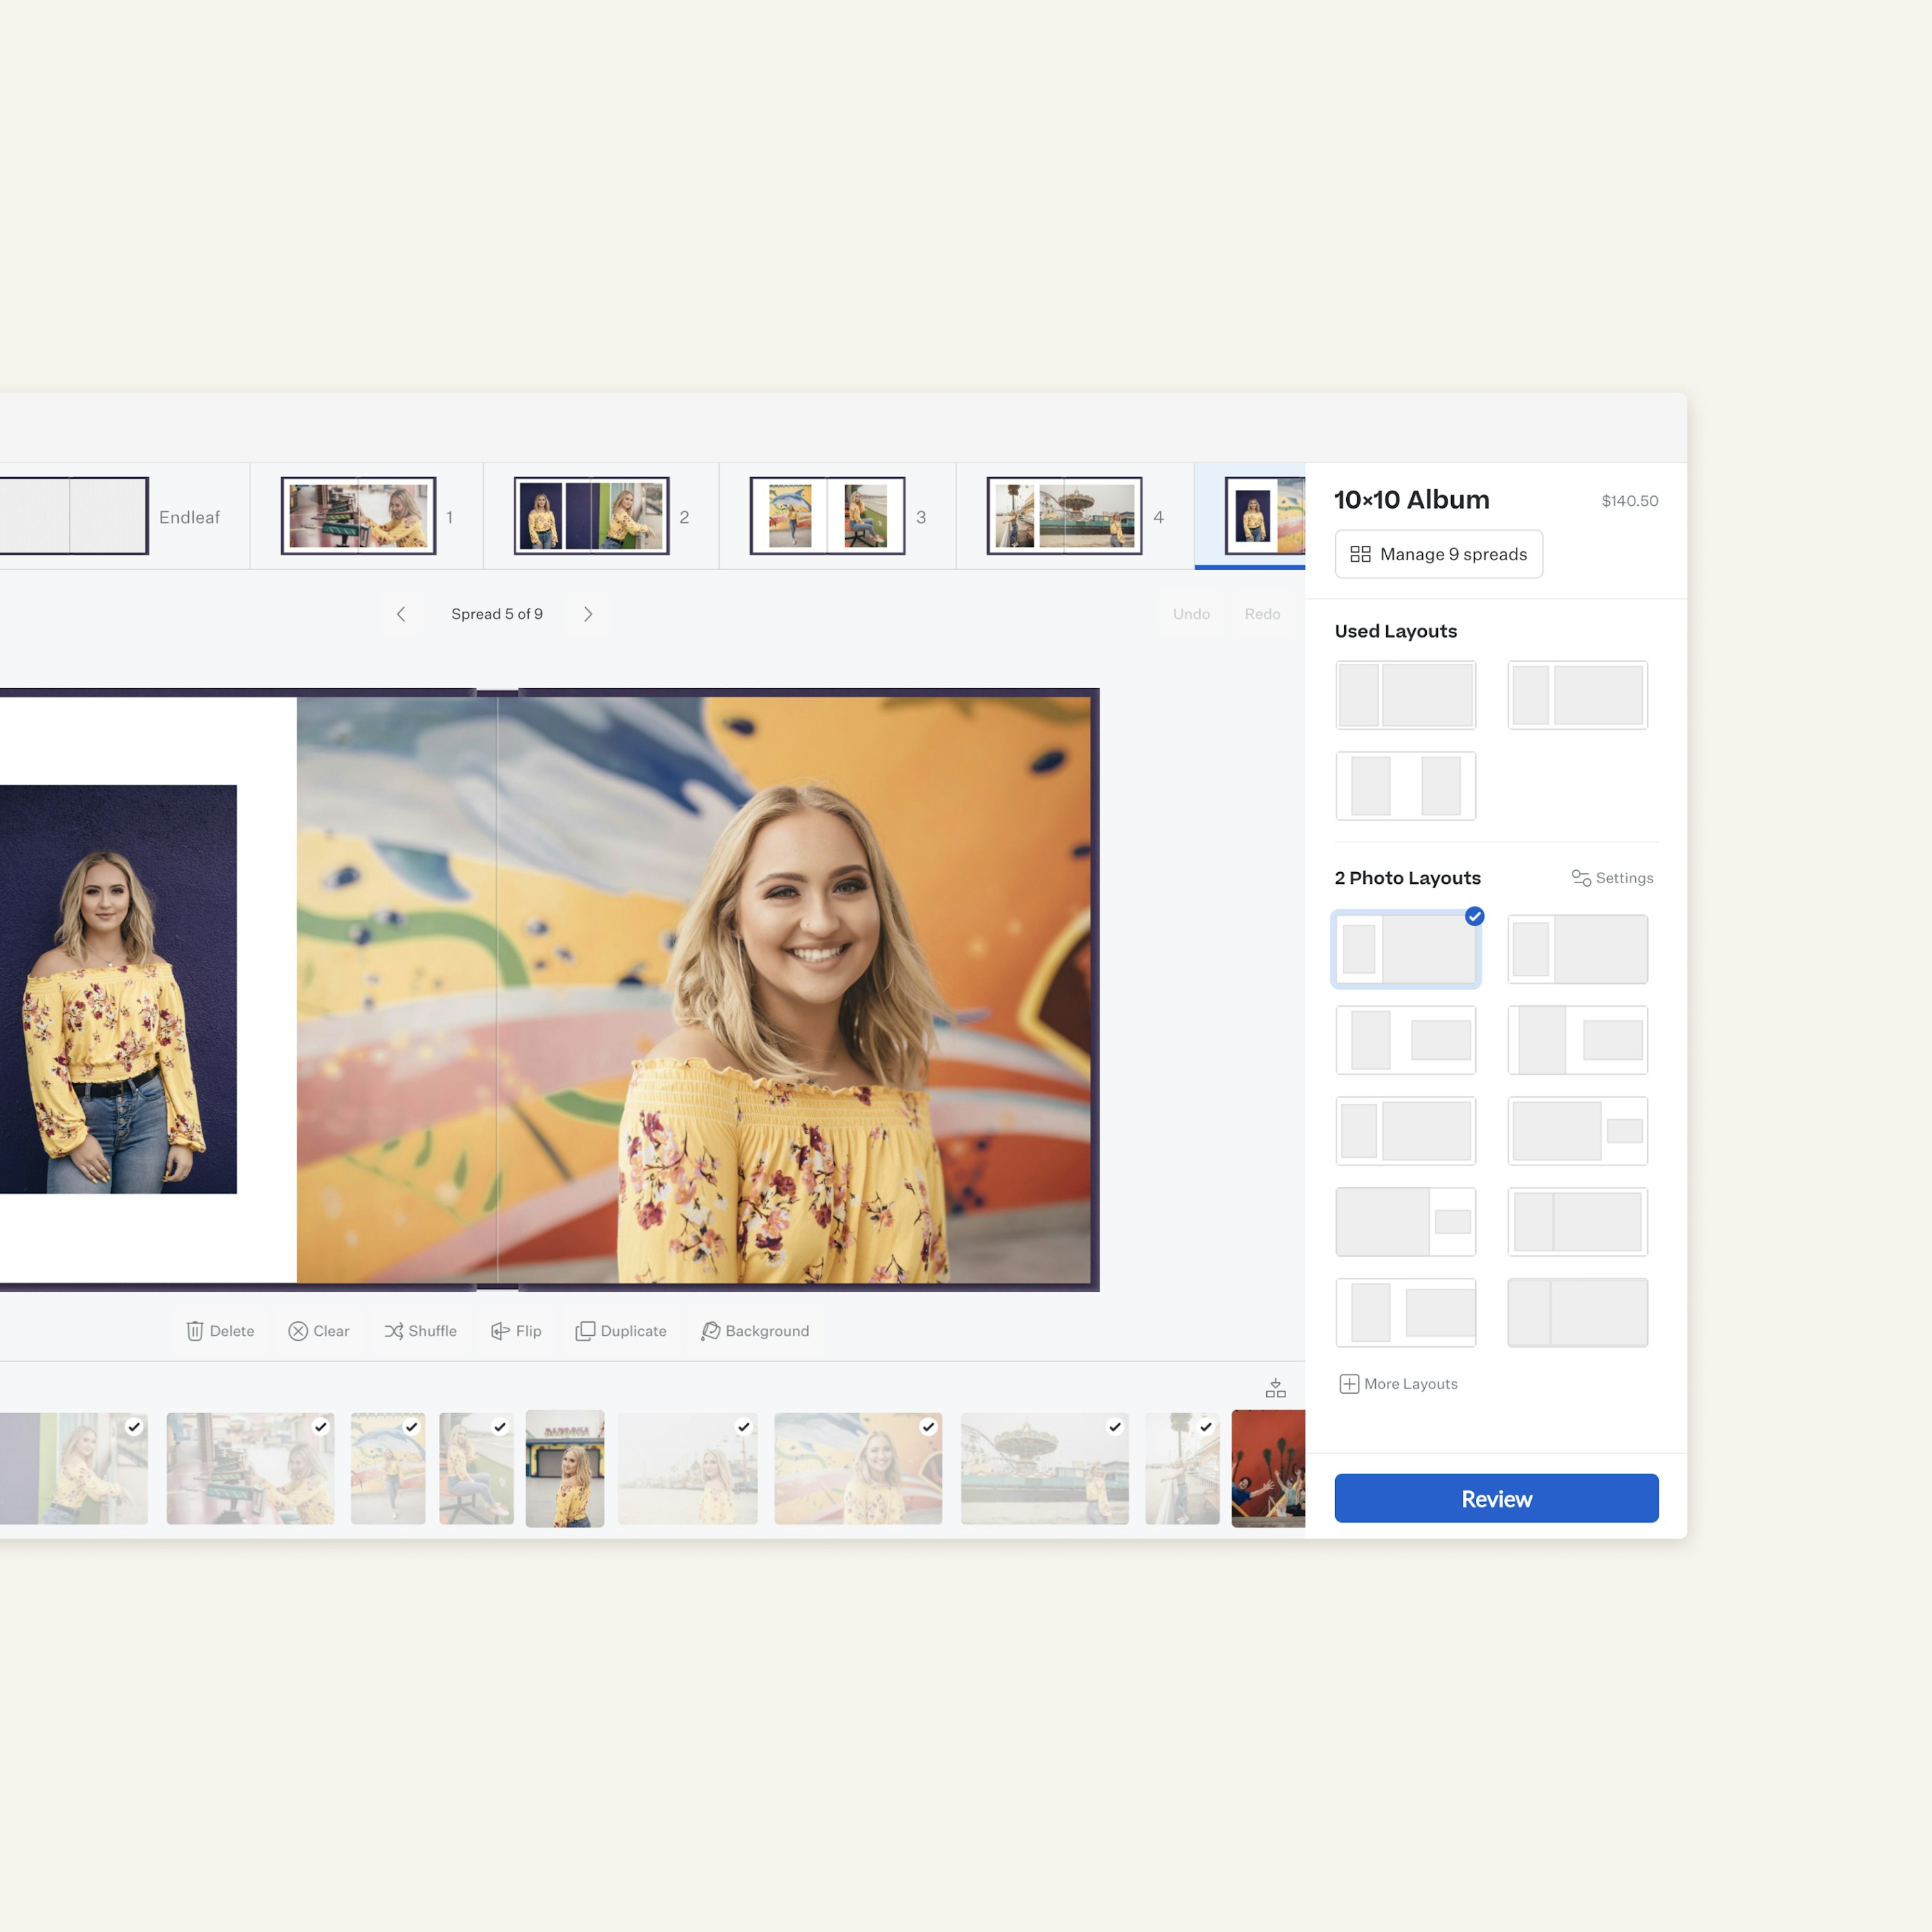Click the auto-place photos icon above tray
Screen dimensions: 1932x1932
point(1275,1388)
